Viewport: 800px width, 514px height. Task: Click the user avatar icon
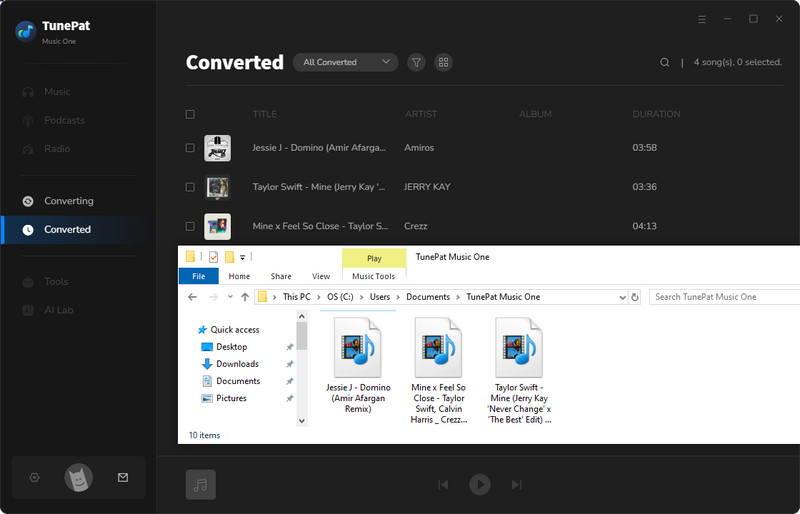[78, 478]
